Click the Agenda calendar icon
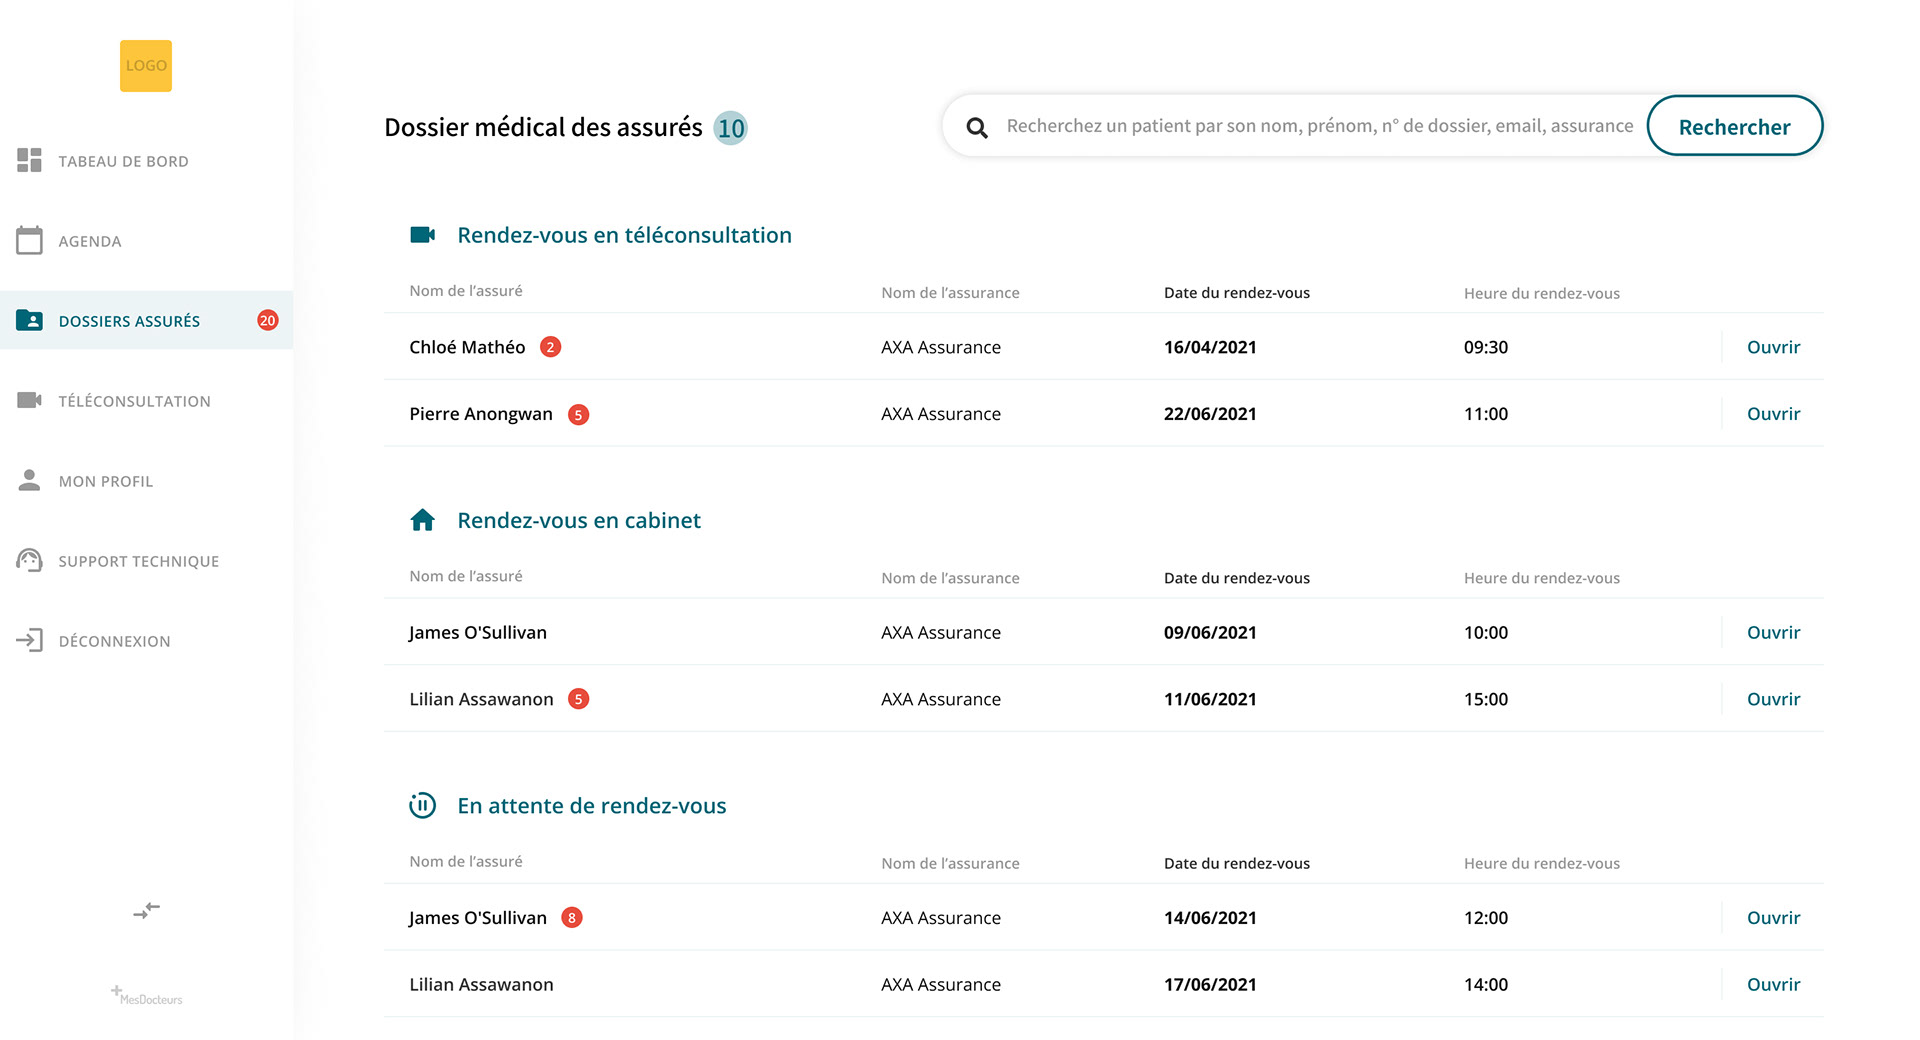 point(29,240)
